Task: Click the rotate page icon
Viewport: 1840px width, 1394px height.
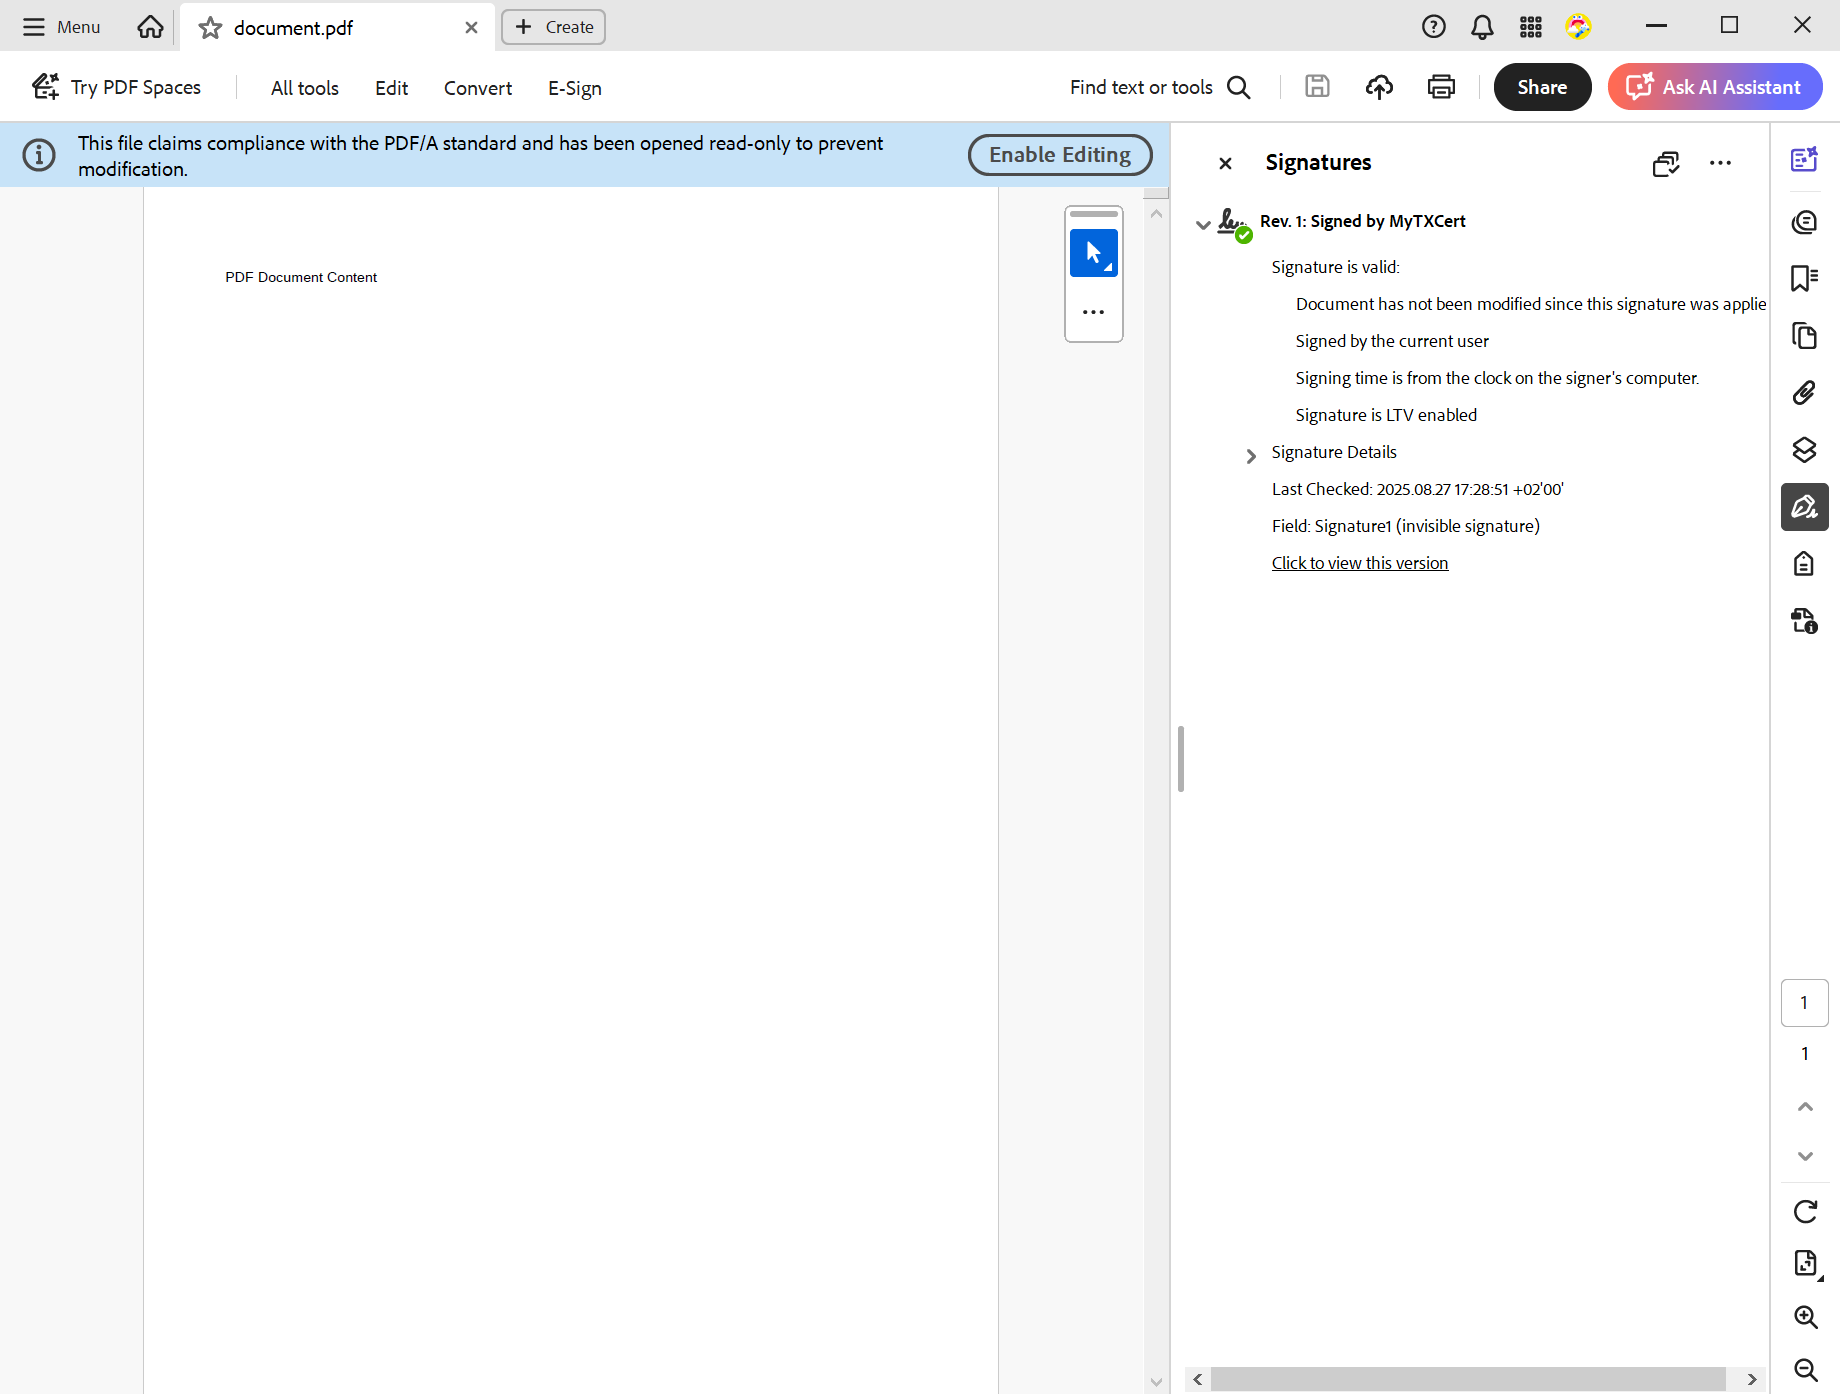Action: 1805,1211
